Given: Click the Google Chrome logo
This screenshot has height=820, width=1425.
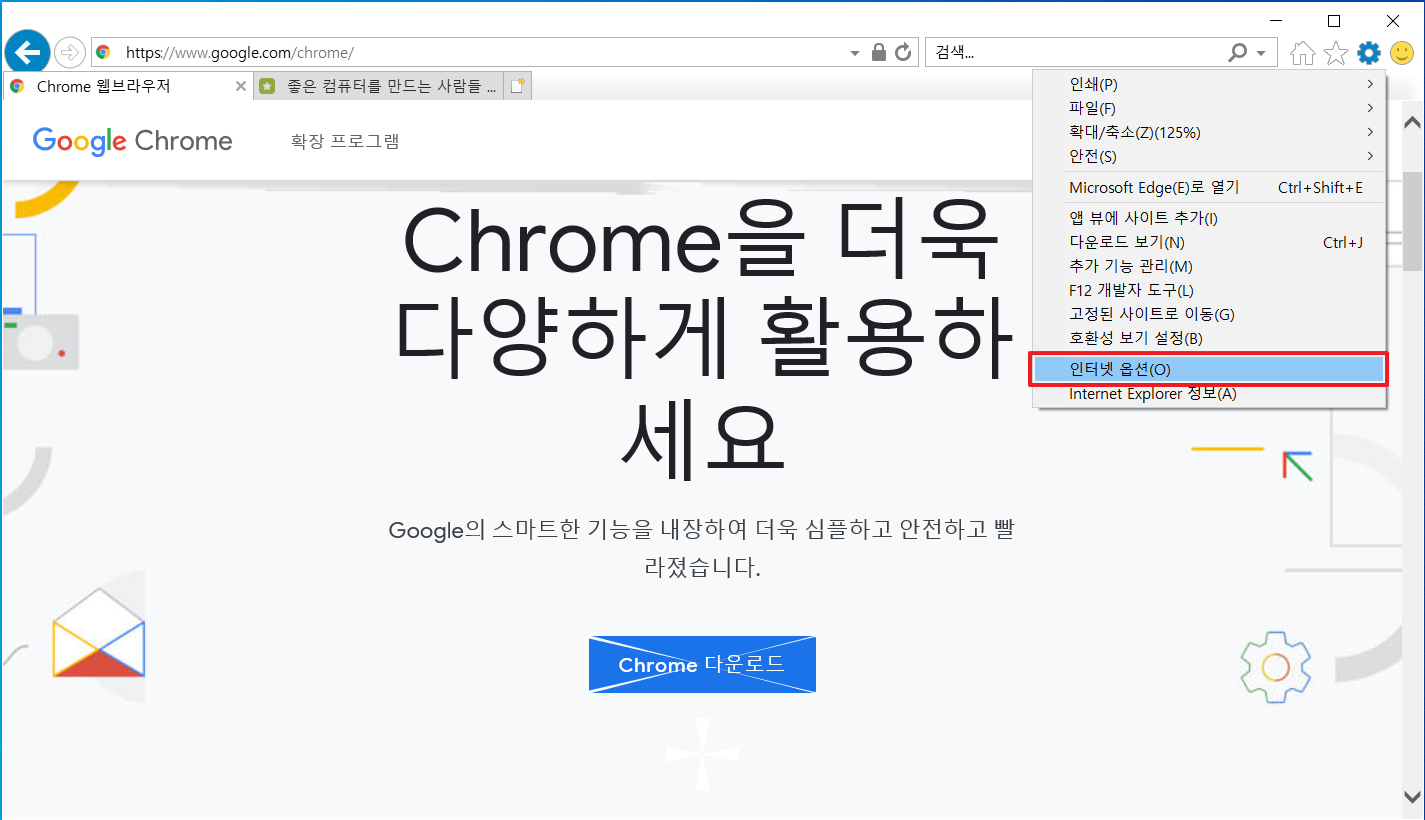Looking at the screenshot, I should pos(132,141).
